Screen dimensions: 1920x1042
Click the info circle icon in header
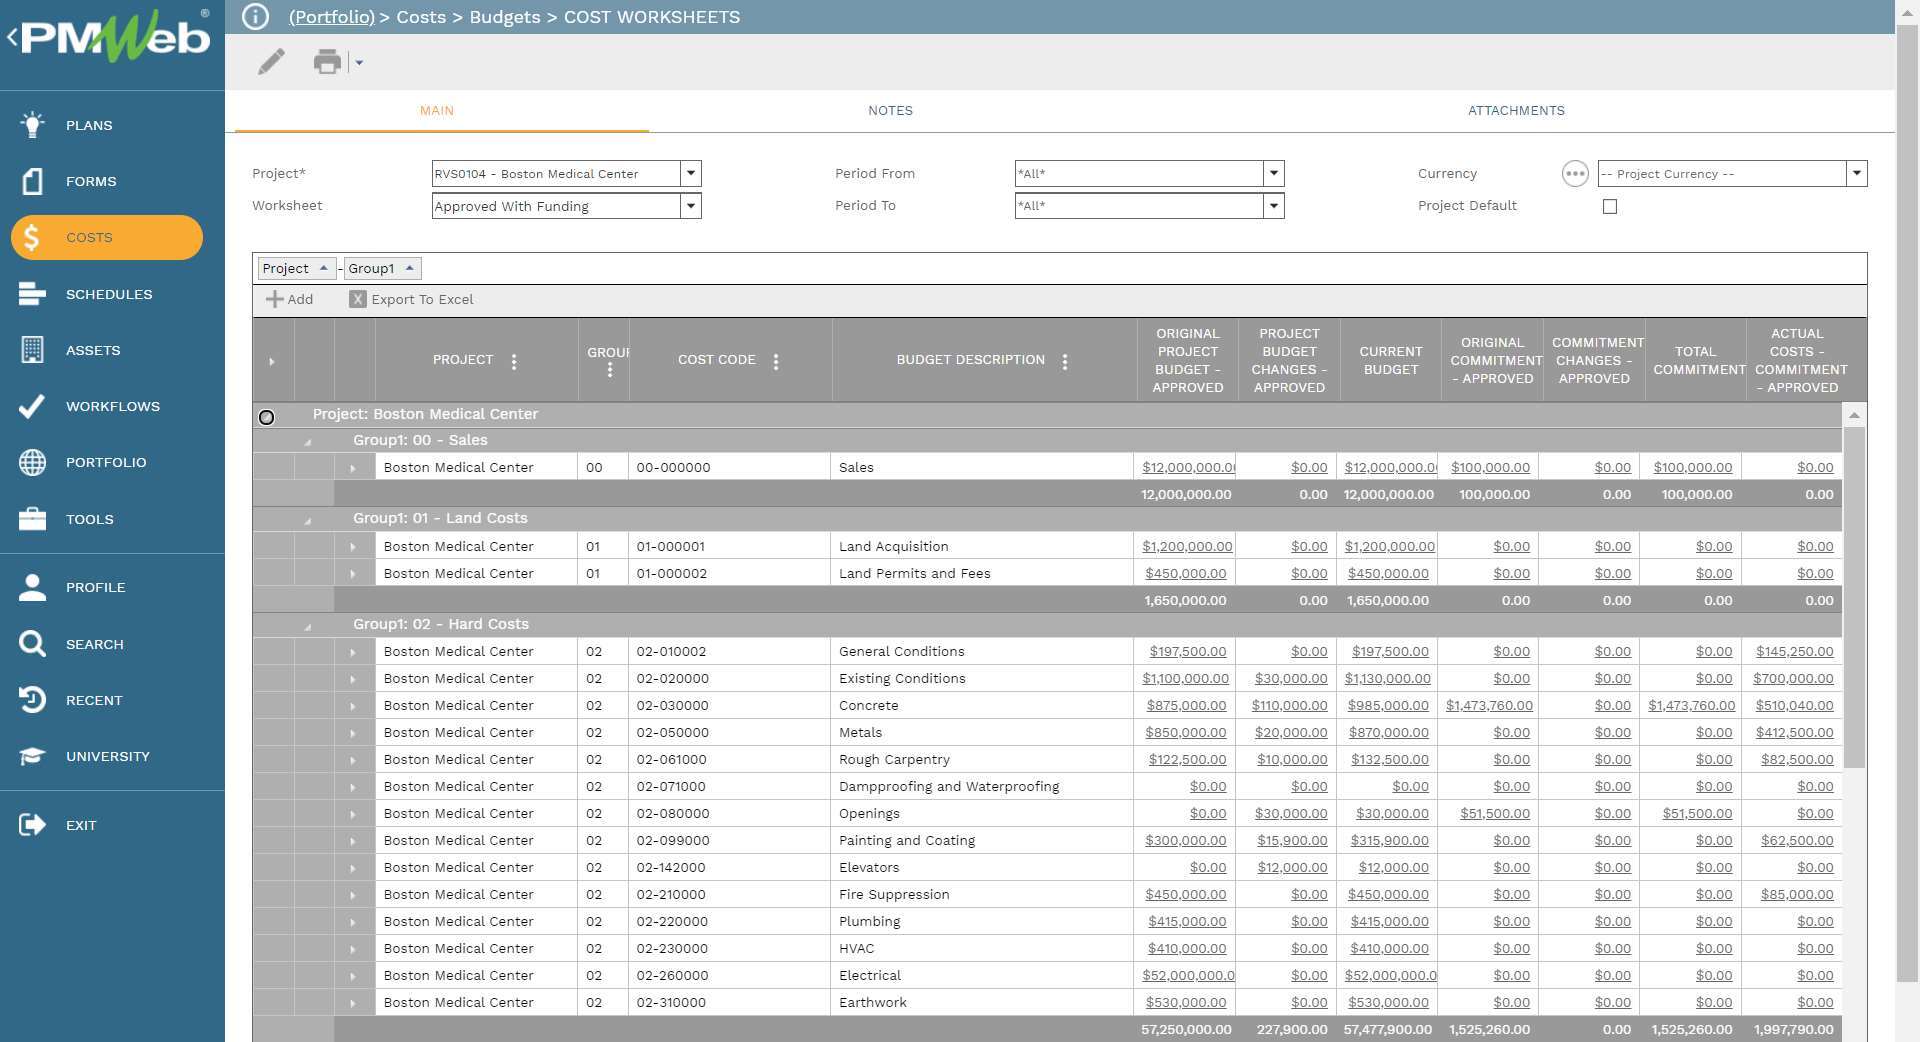coord(256,17)
